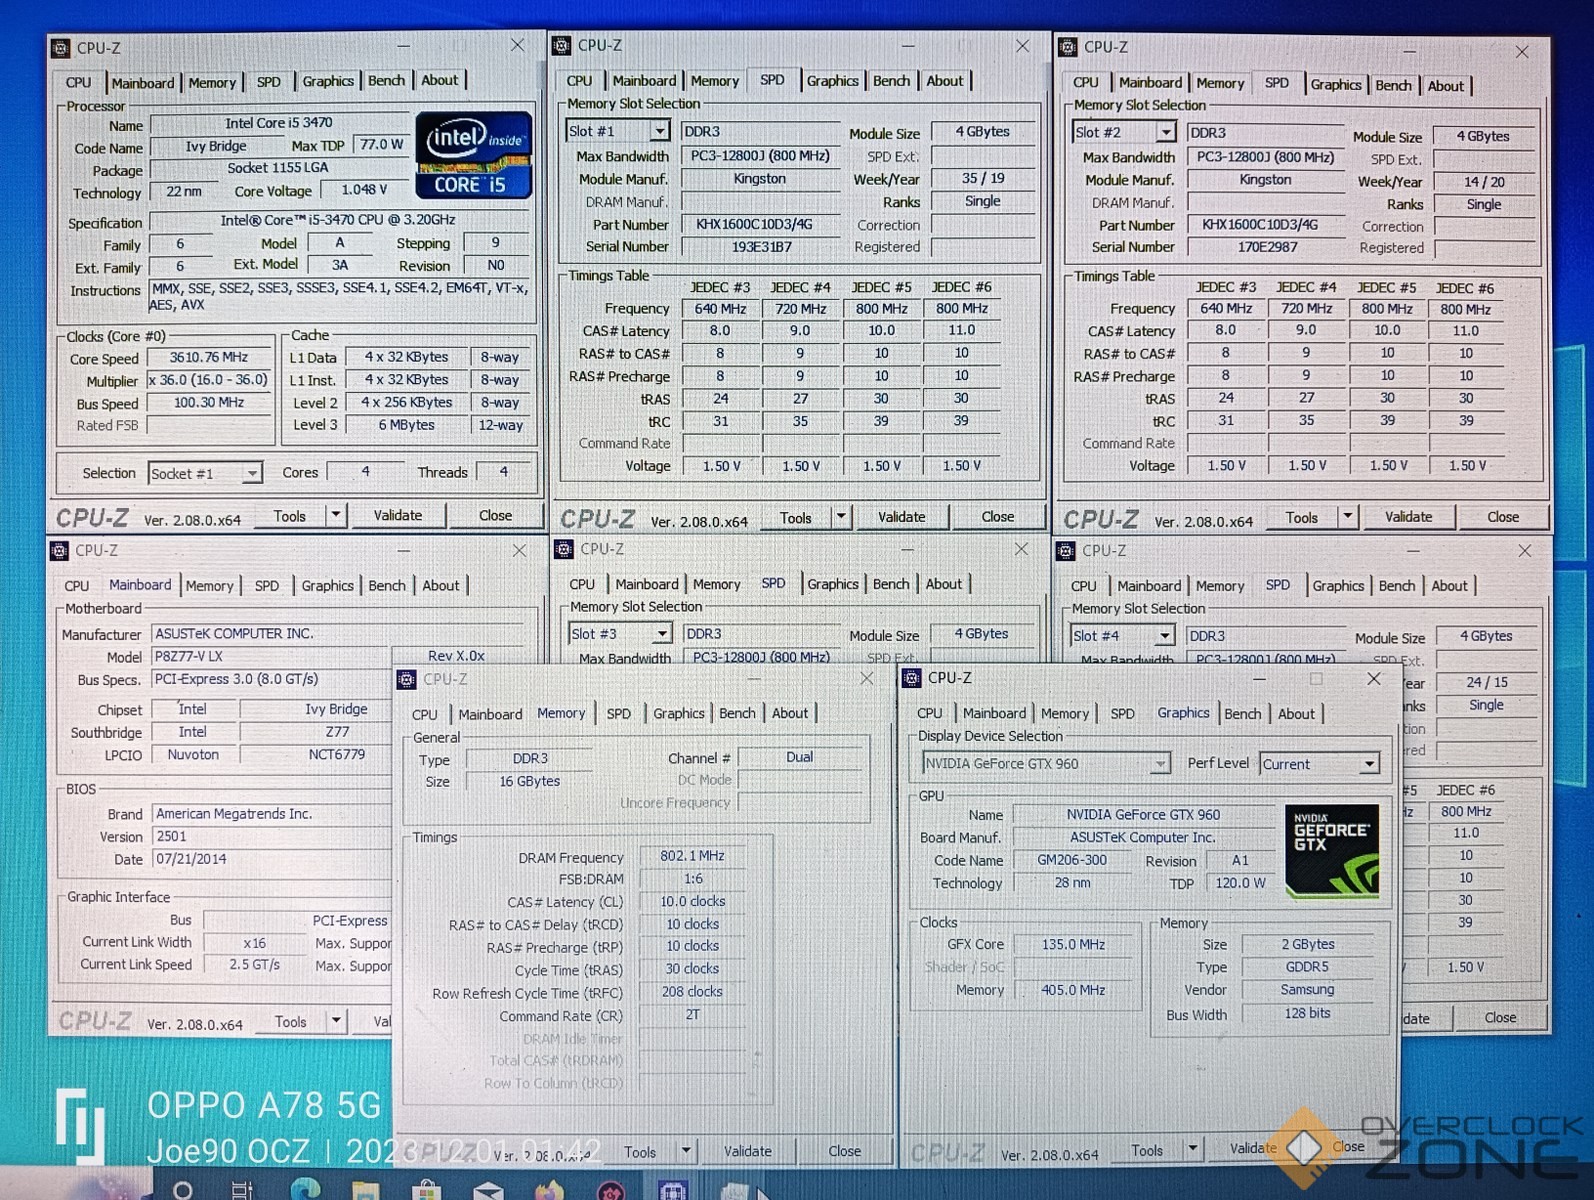Open Slot #3 memory slot dropdown
Image resolution: width=1594 pixels, height=1200 pixels.
(661, 634)
